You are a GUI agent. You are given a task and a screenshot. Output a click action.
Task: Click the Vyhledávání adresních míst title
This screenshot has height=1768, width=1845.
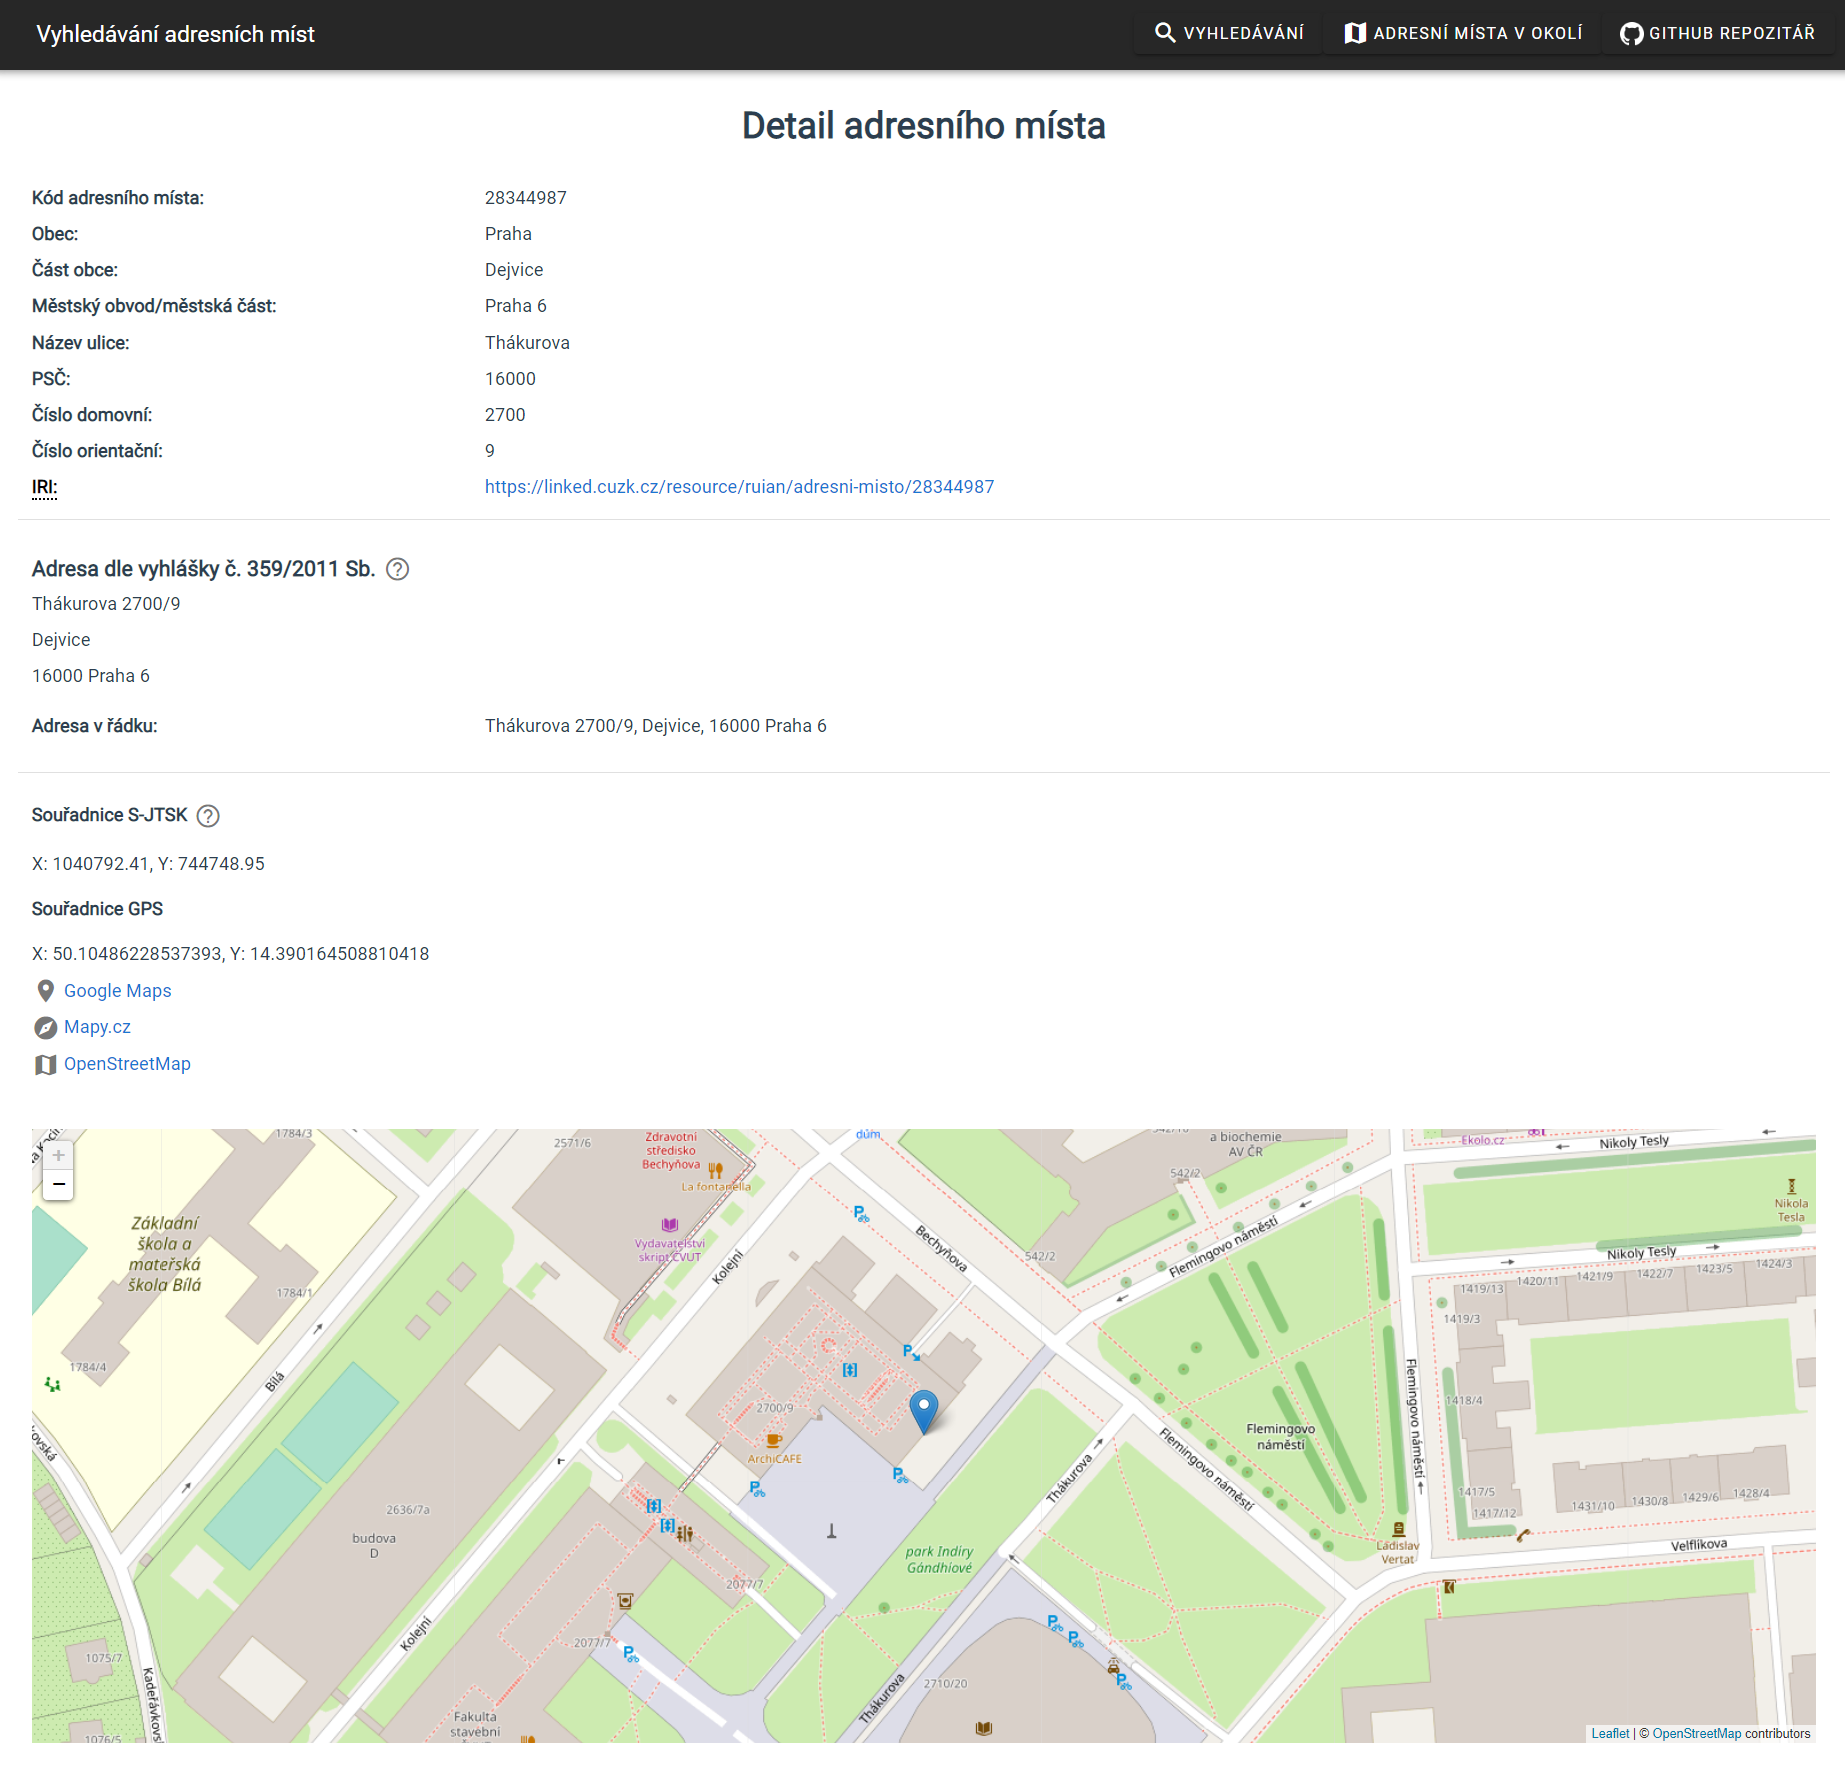coord(175,34)
